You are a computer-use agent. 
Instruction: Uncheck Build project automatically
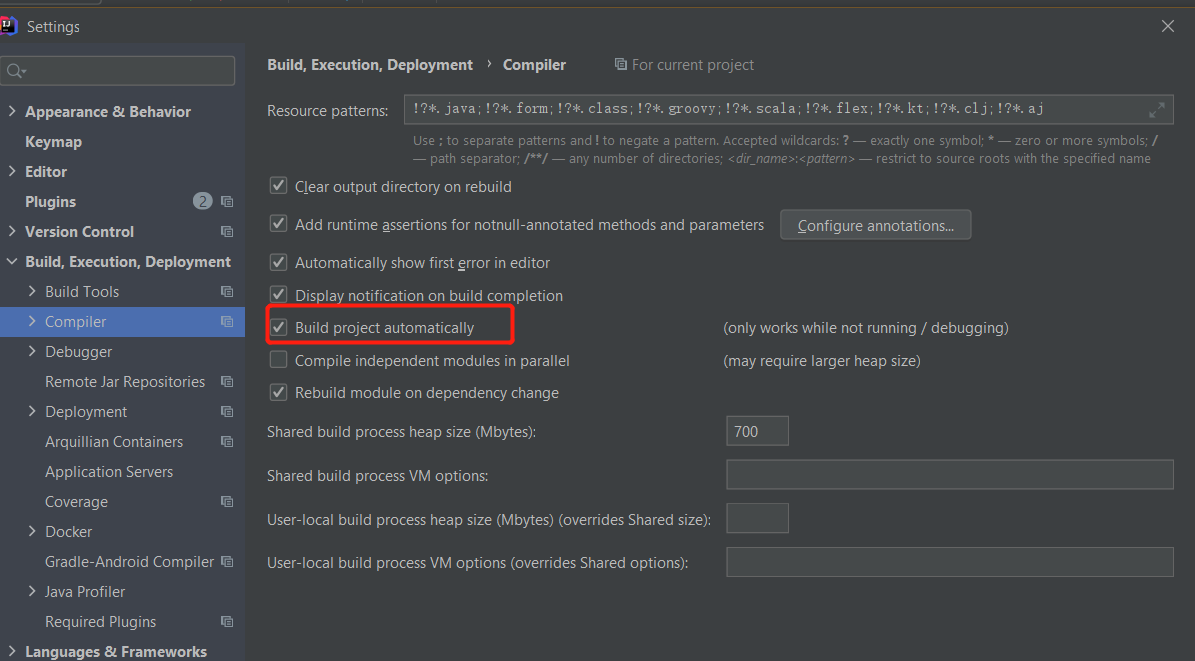click(278, 328)
